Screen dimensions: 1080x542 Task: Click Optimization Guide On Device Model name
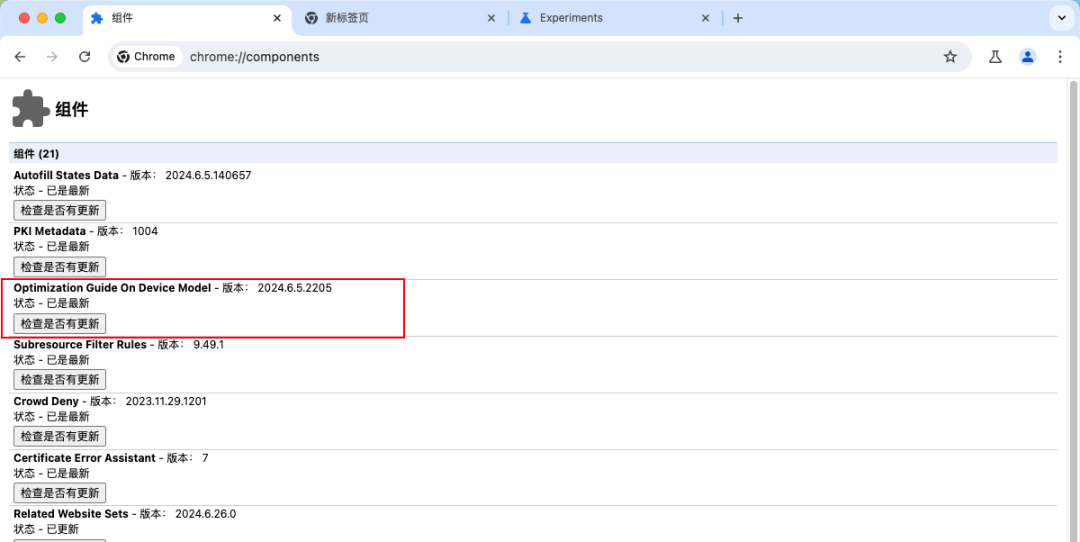point(112,288)
